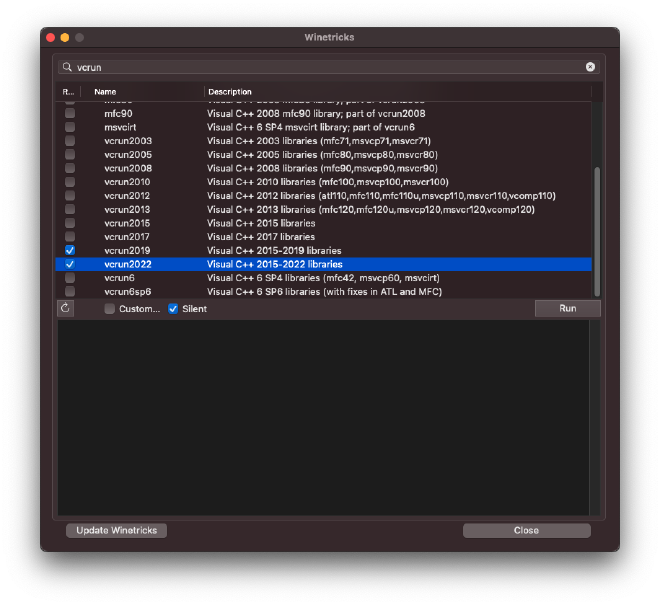660x605 pixels.
Task: Click the Visual C++ 2005 libraries description
Action: point(322,155)
